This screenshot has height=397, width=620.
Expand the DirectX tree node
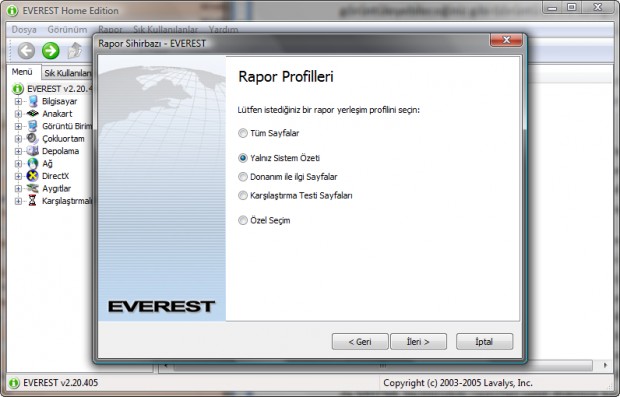18,176
